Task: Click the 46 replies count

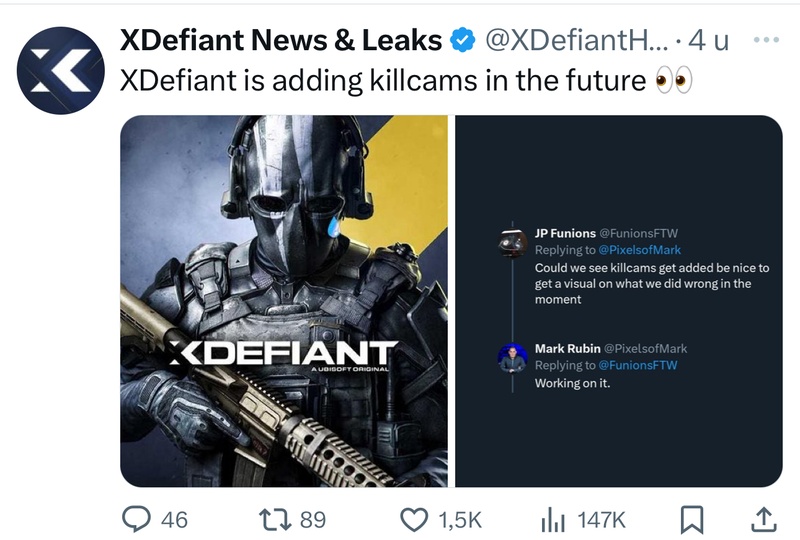Action: 174,519
